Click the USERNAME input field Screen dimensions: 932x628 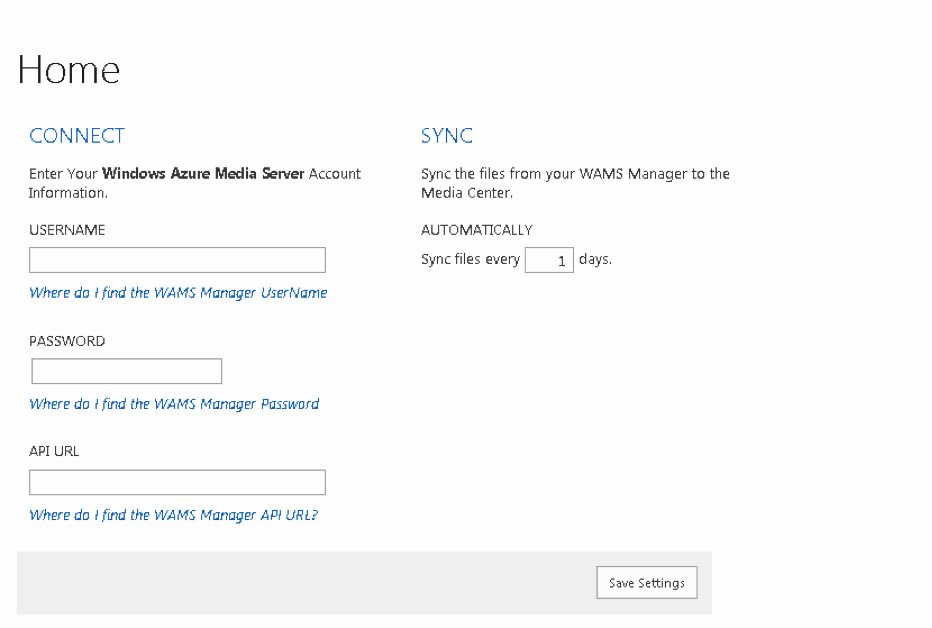point(177,260)
